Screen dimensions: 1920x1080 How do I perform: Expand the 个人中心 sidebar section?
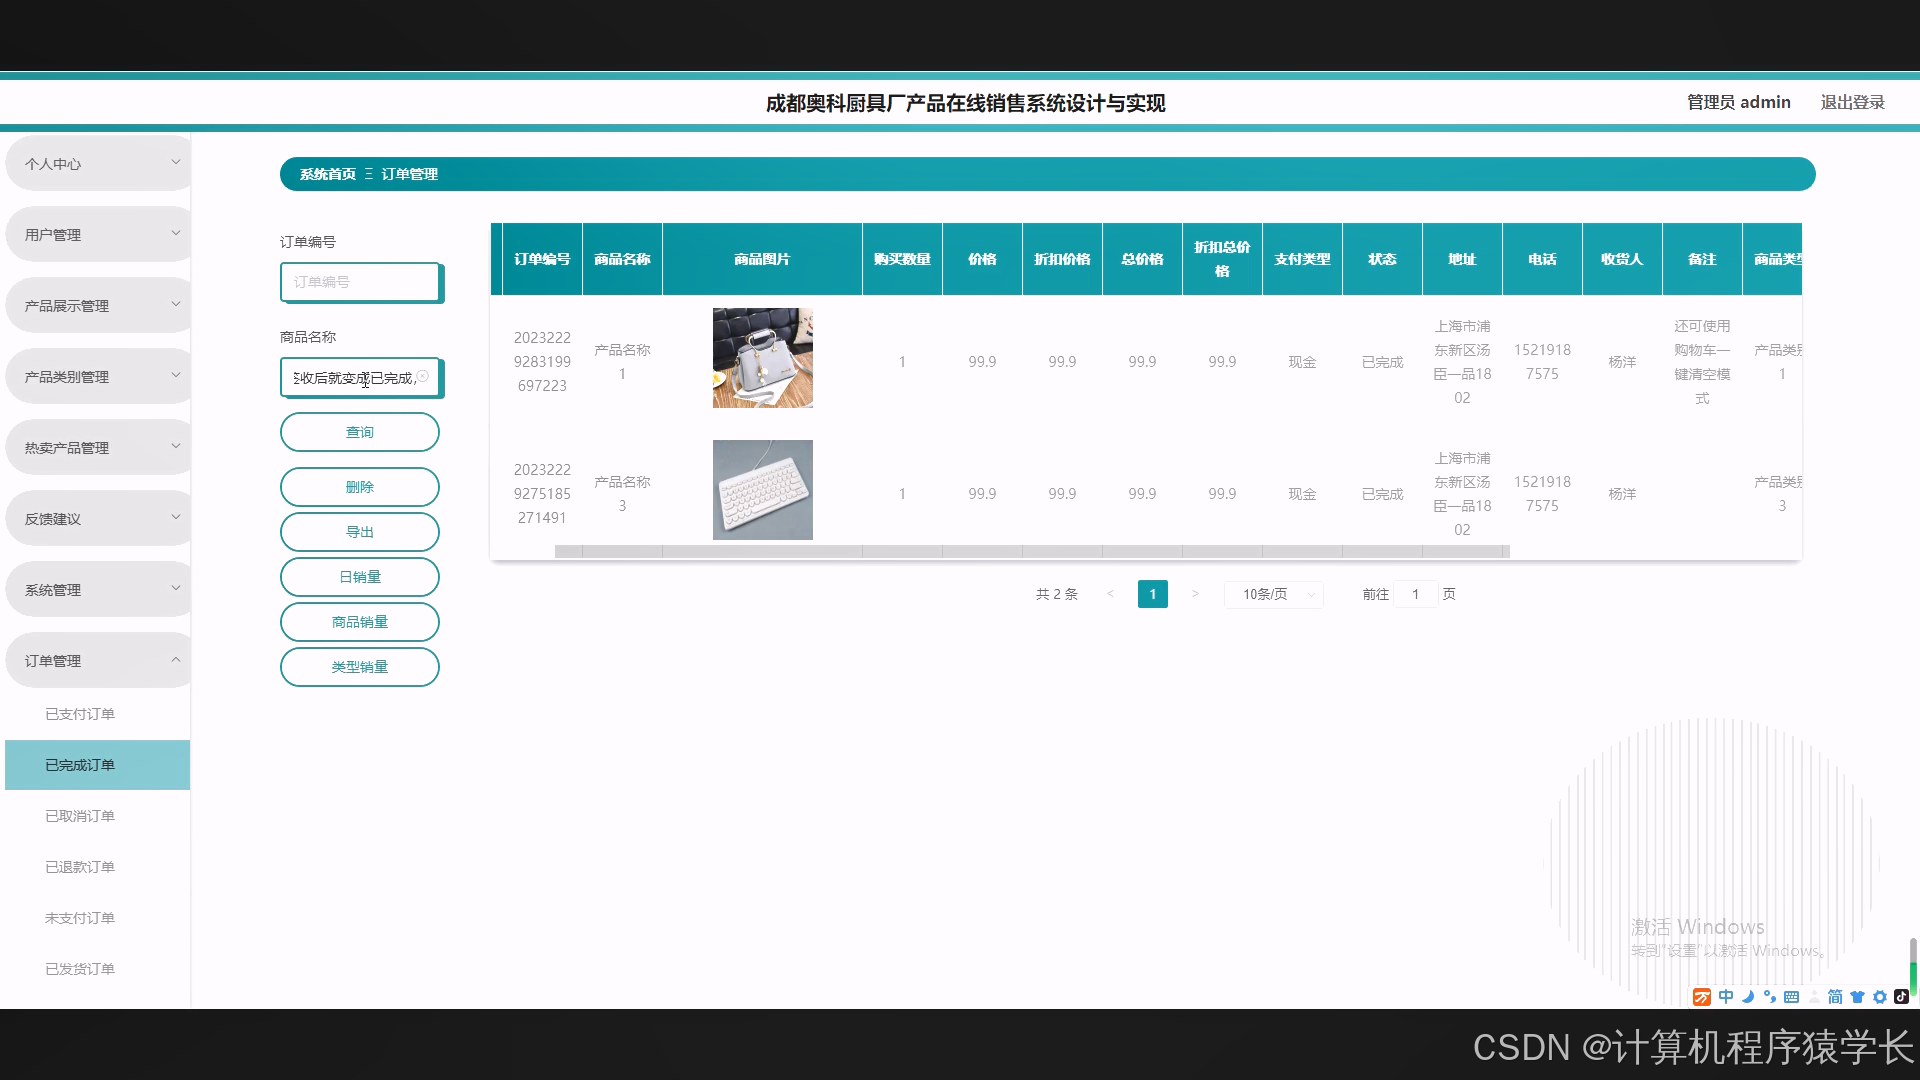(x=97, y=162)
